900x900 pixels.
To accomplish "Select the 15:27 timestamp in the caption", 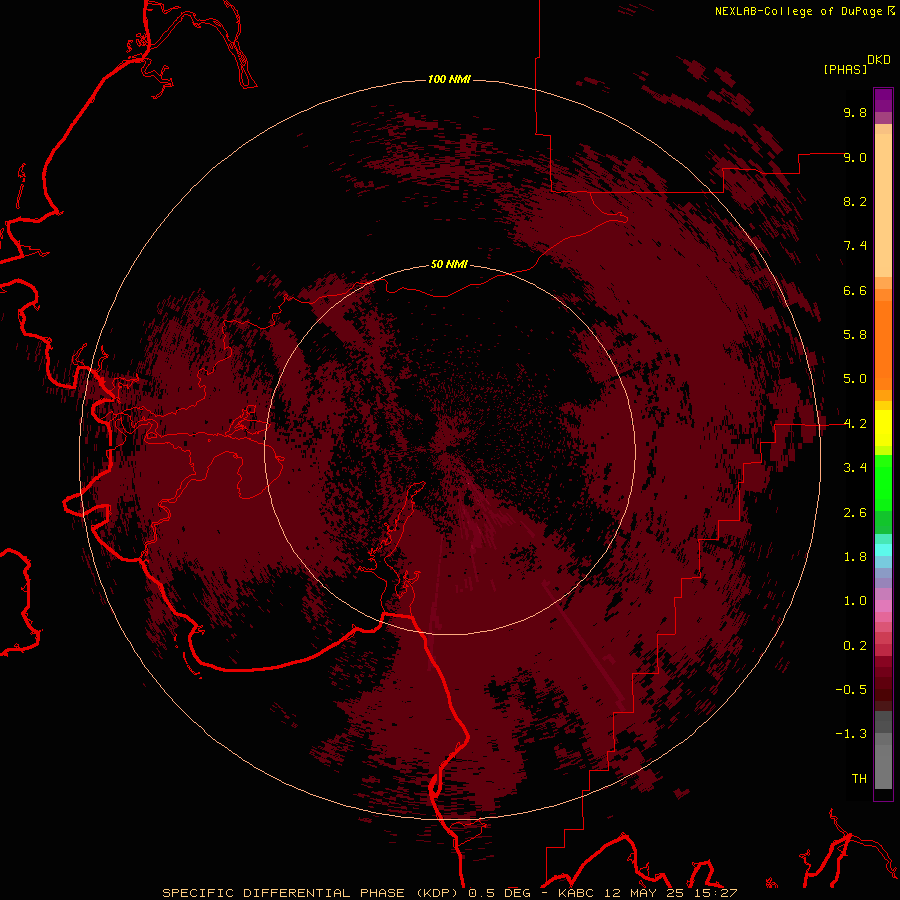I will pos(715,893).
